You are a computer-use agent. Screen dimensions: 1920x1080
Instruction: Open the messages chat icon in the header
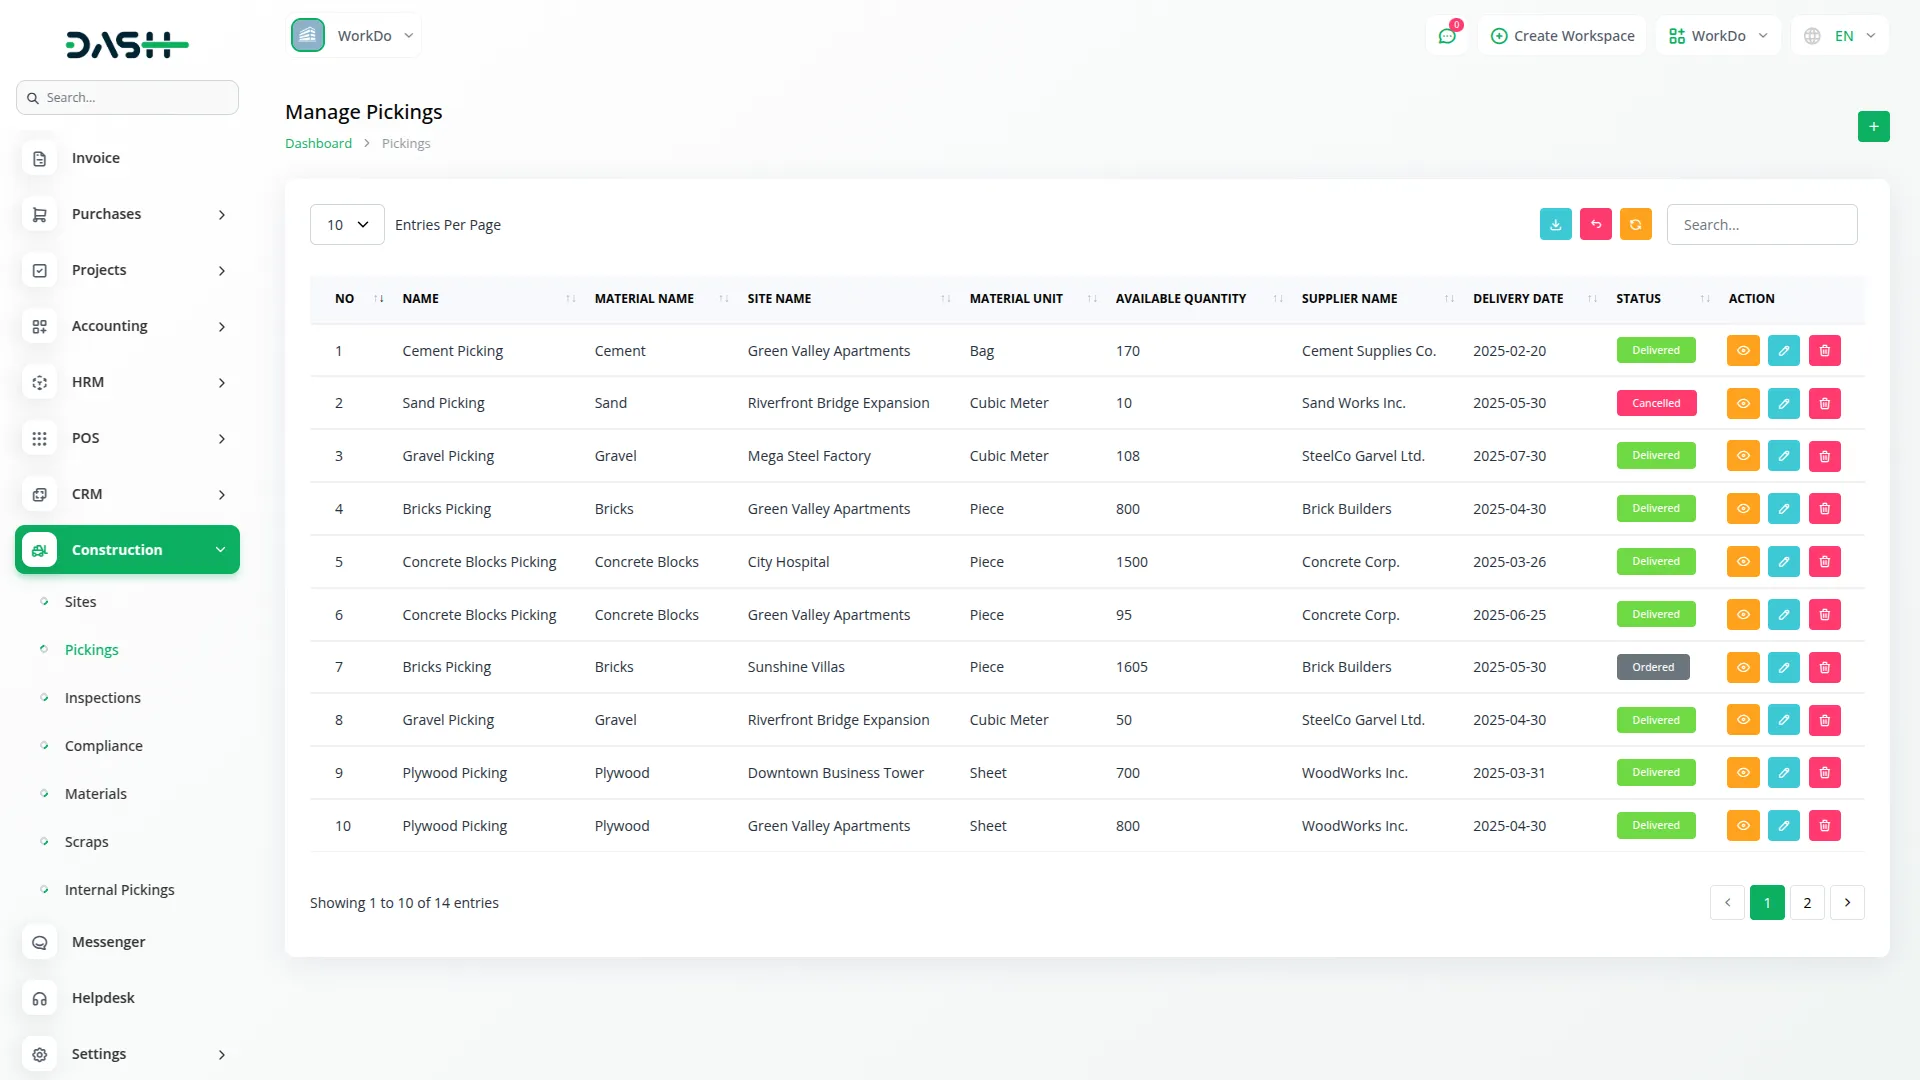pos(1446,36)
